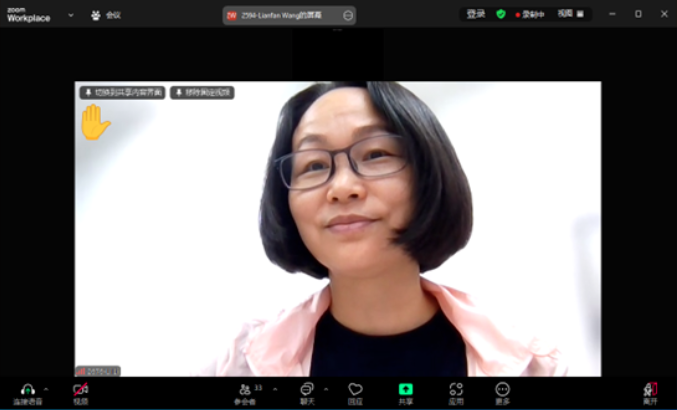Click the Connect Audio headphone icon
Viewport: 677px width, 410px height.
coord(27,389)
